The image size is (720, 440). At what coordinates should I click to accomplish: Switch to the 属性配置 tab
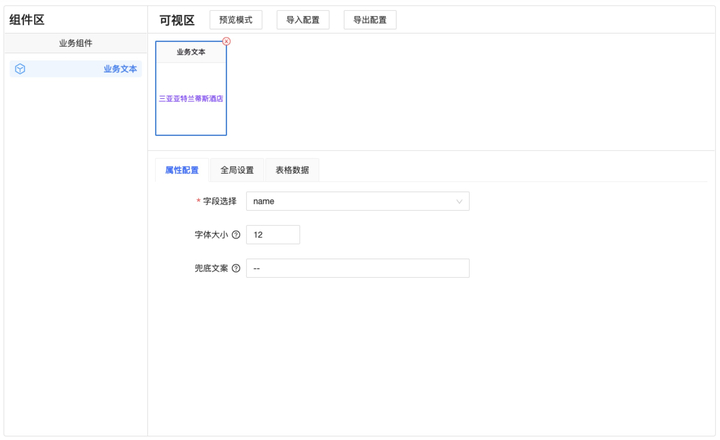(x=182, y=170)
